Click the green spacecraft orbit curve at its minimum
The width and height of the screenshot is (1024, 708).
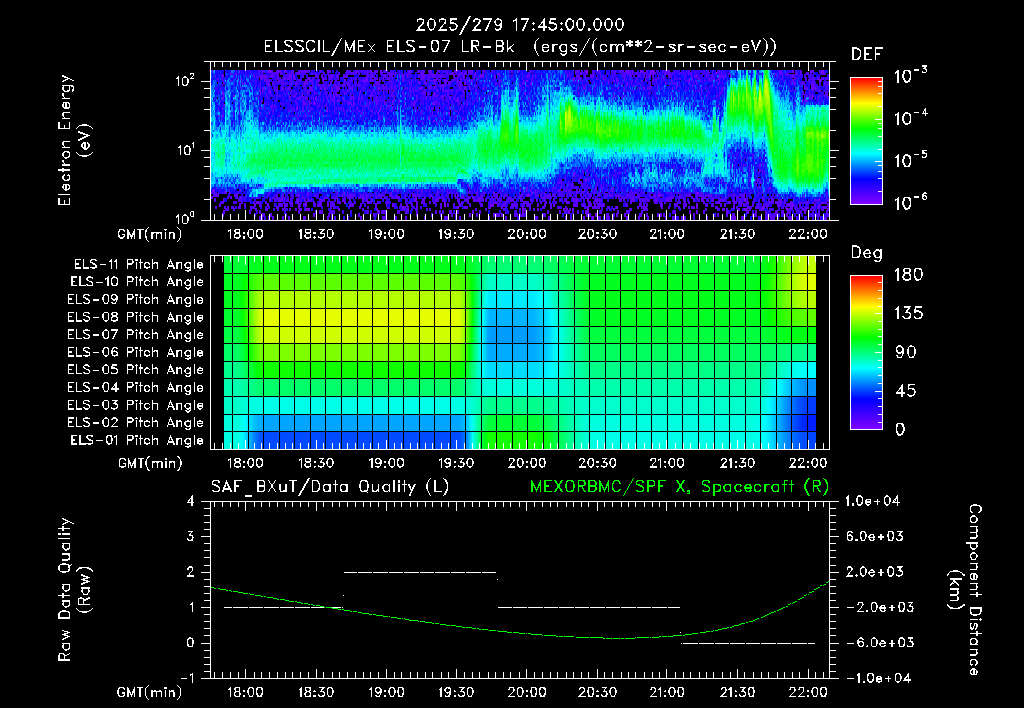tap(618, 638)
